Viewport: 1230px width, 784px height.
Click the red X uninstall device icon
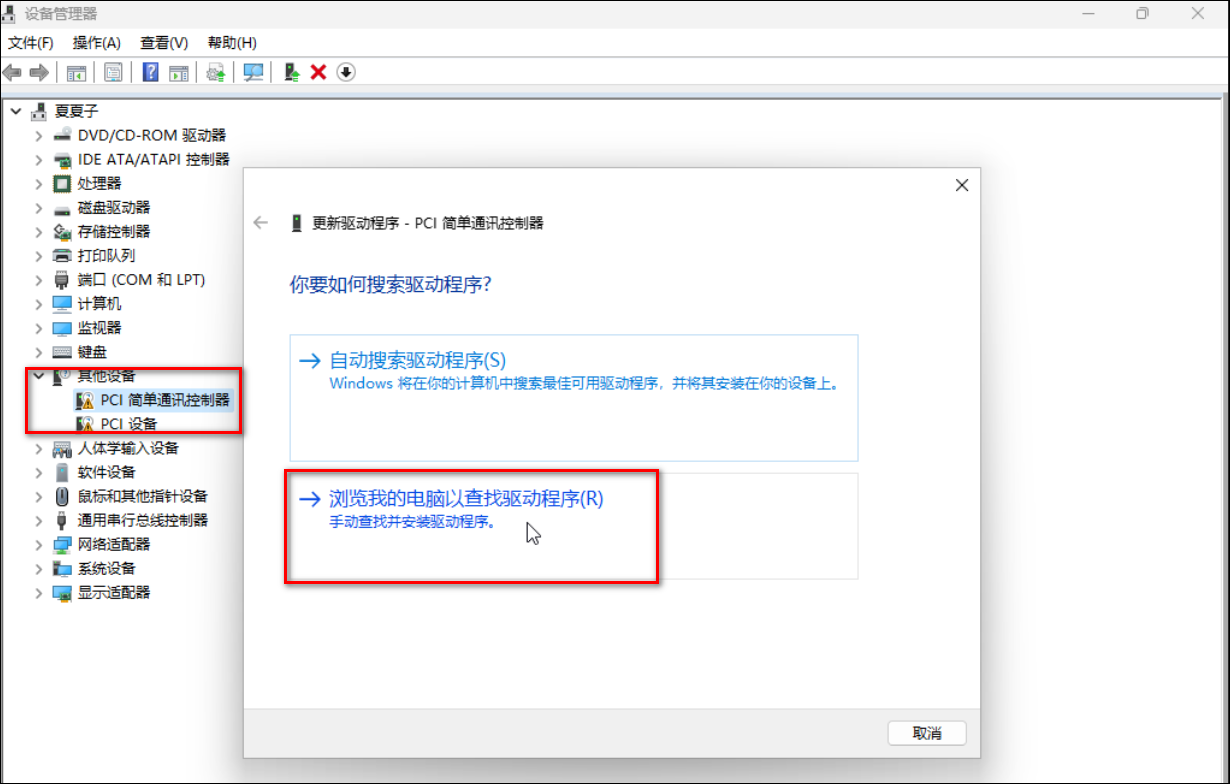pos(319,72)
